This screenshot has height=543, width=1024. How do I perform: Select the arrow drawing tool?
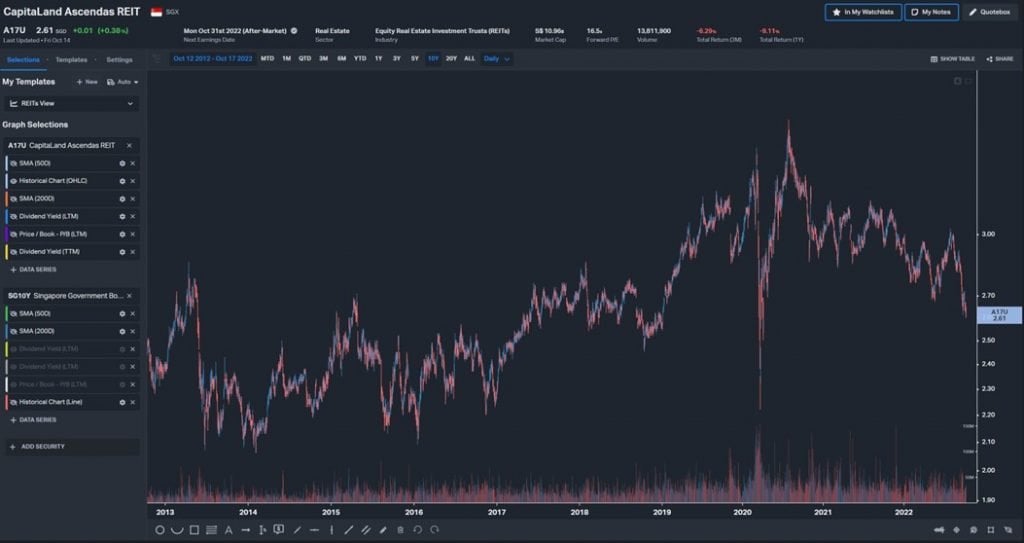(246, 530)
